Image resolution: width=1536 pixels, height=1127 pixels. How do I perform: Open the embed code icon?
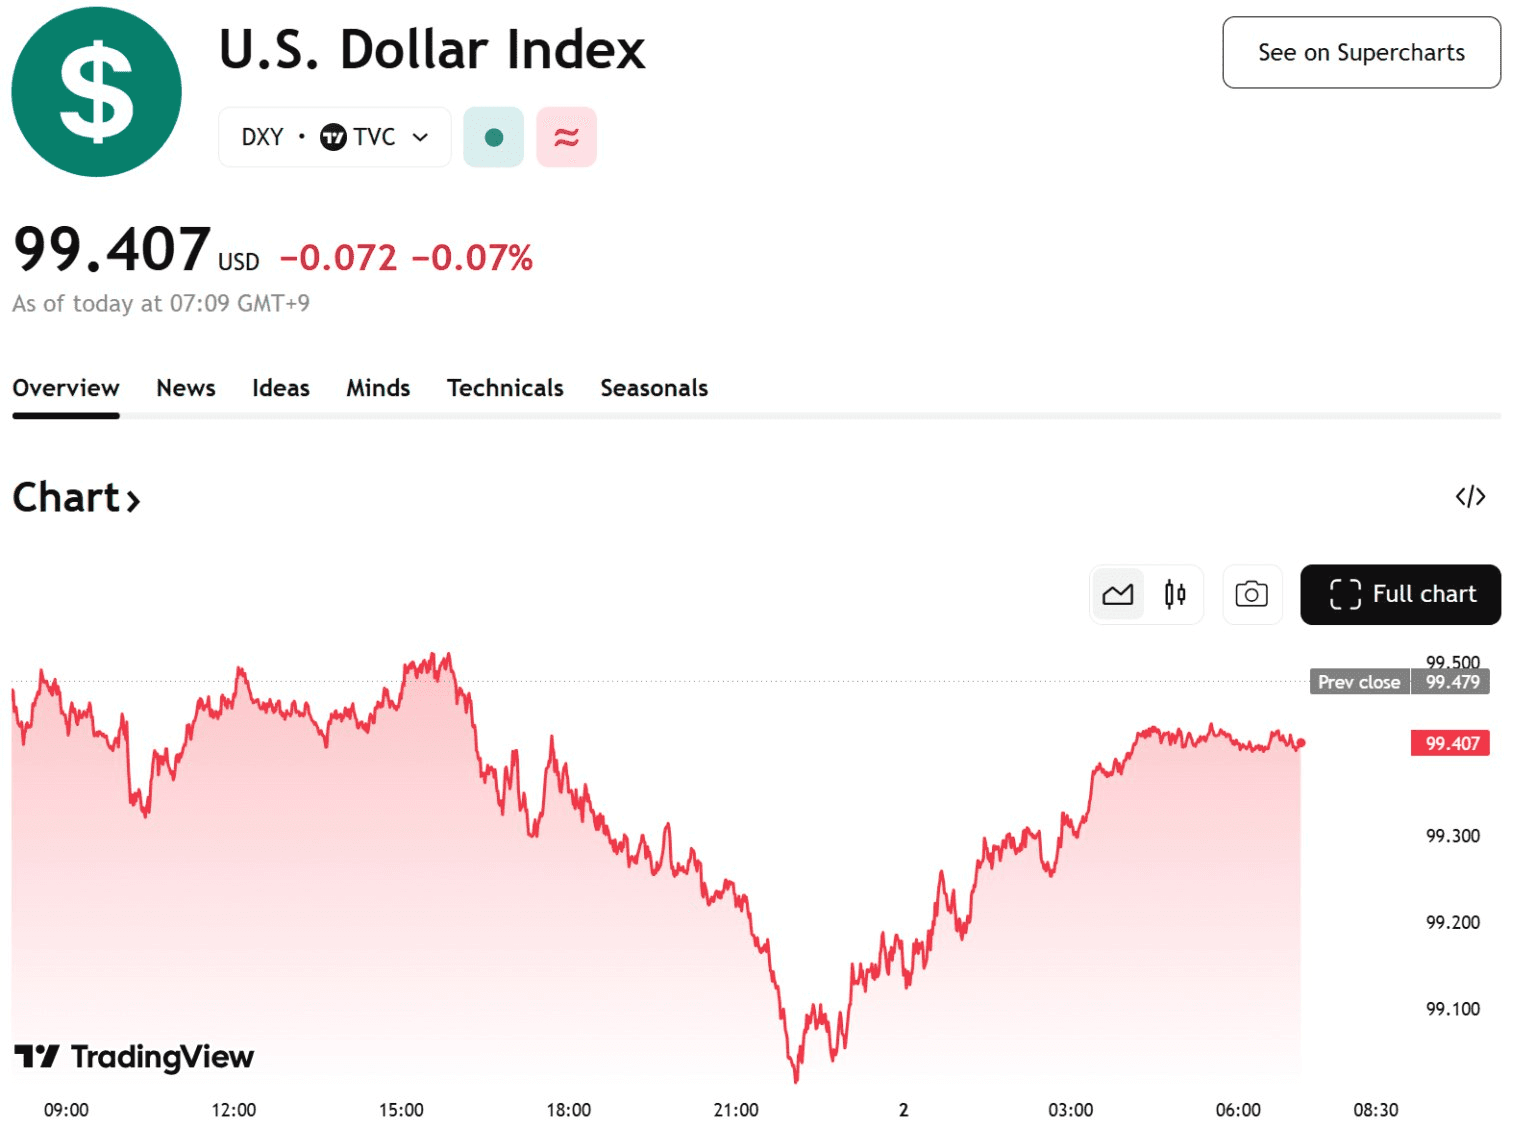[x=1470, y=497]
